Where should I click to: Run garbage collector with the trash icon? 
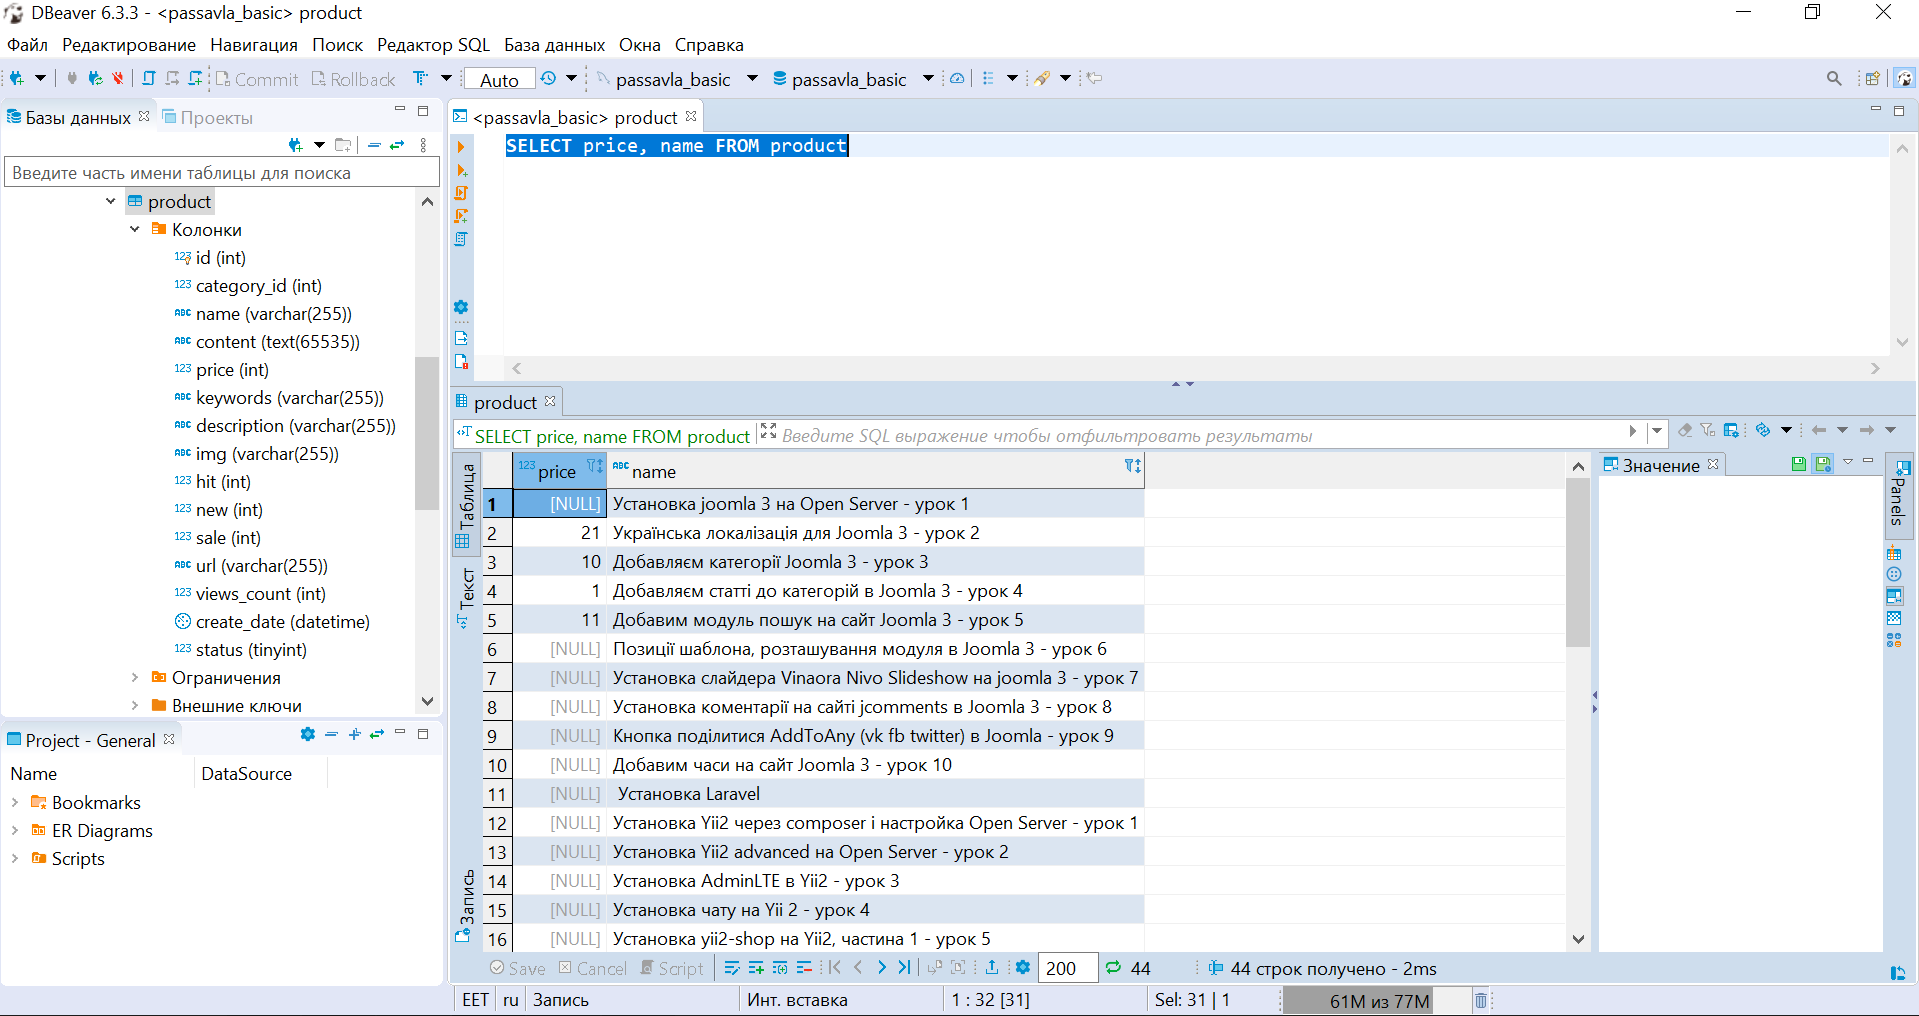pyautogui.click(x=1481, y=1000)
